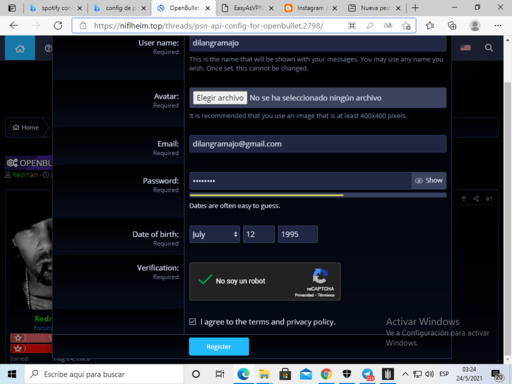The image size is (512, 384).
Task: Click the site info lock icon
Action: click(x=83, y=25)
